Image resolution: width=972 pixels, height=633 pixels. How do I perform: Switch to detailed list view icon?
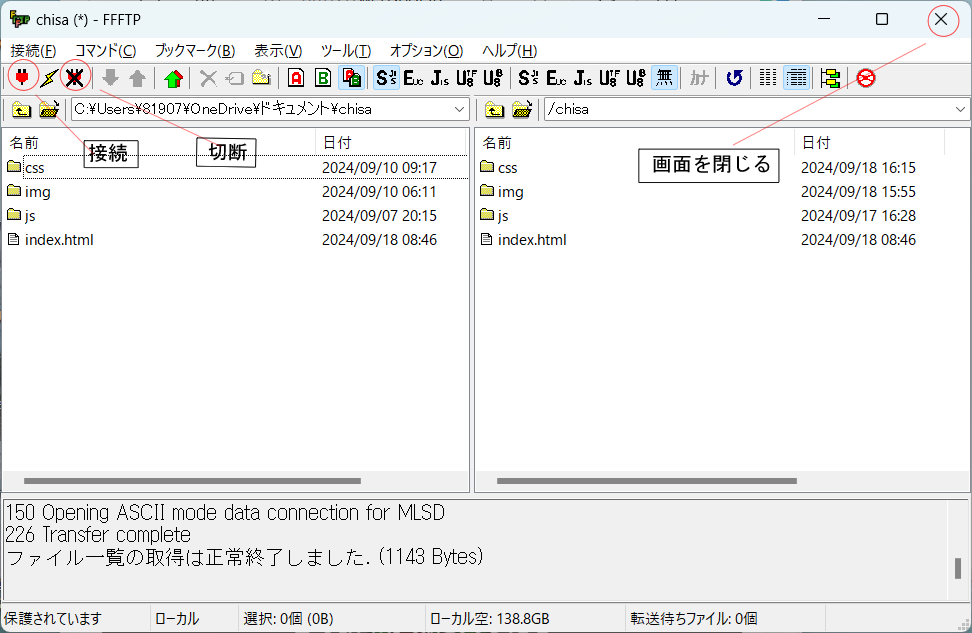pyautogui.click(x=797, y=77)
